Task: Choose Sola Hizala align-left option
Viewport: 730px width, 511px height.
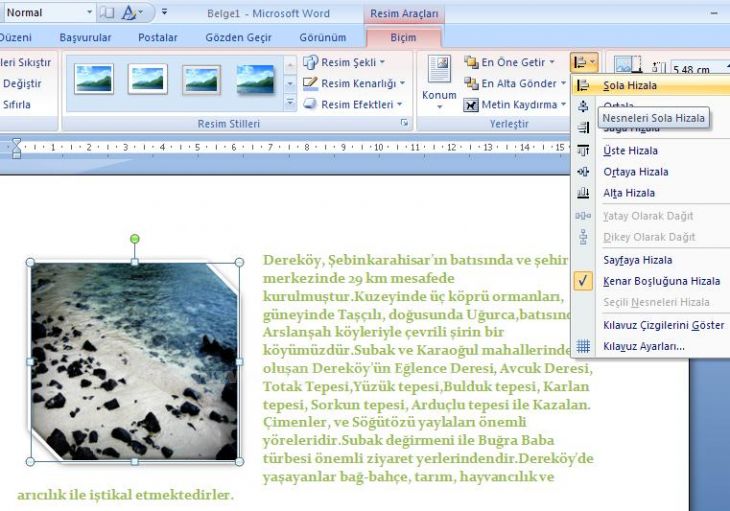Action: pyautogui.click(x=652, y=85)
